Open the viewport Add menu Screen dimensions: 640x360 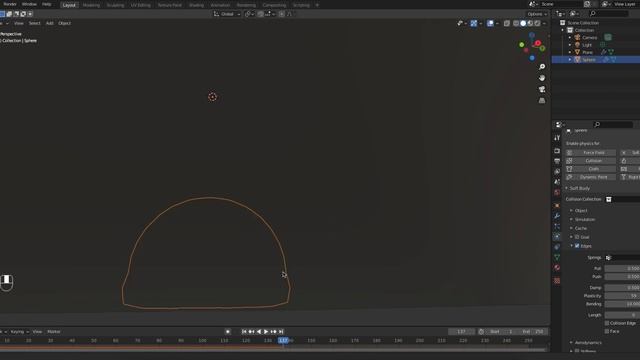(49, 23)
